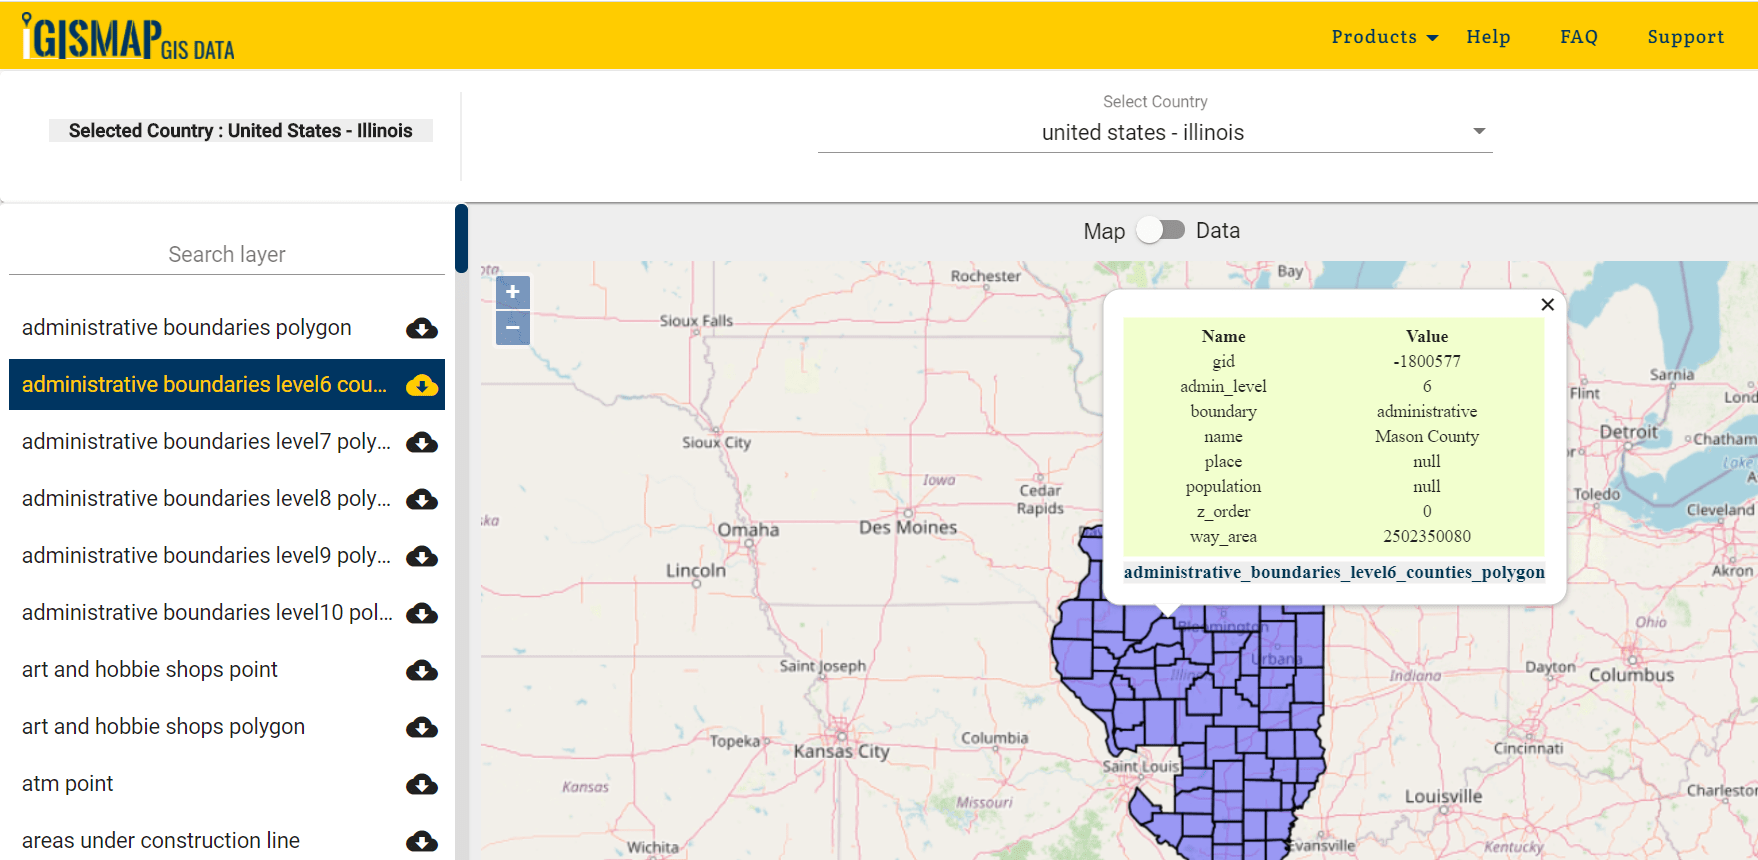Open the IGISMAP GIS Data logo homepage

(x=128, y=37)
